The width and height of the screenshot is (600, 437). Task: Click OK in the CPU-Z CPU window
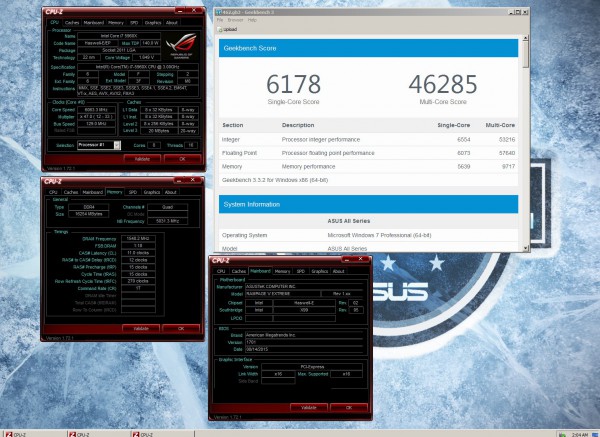point(182,159)
